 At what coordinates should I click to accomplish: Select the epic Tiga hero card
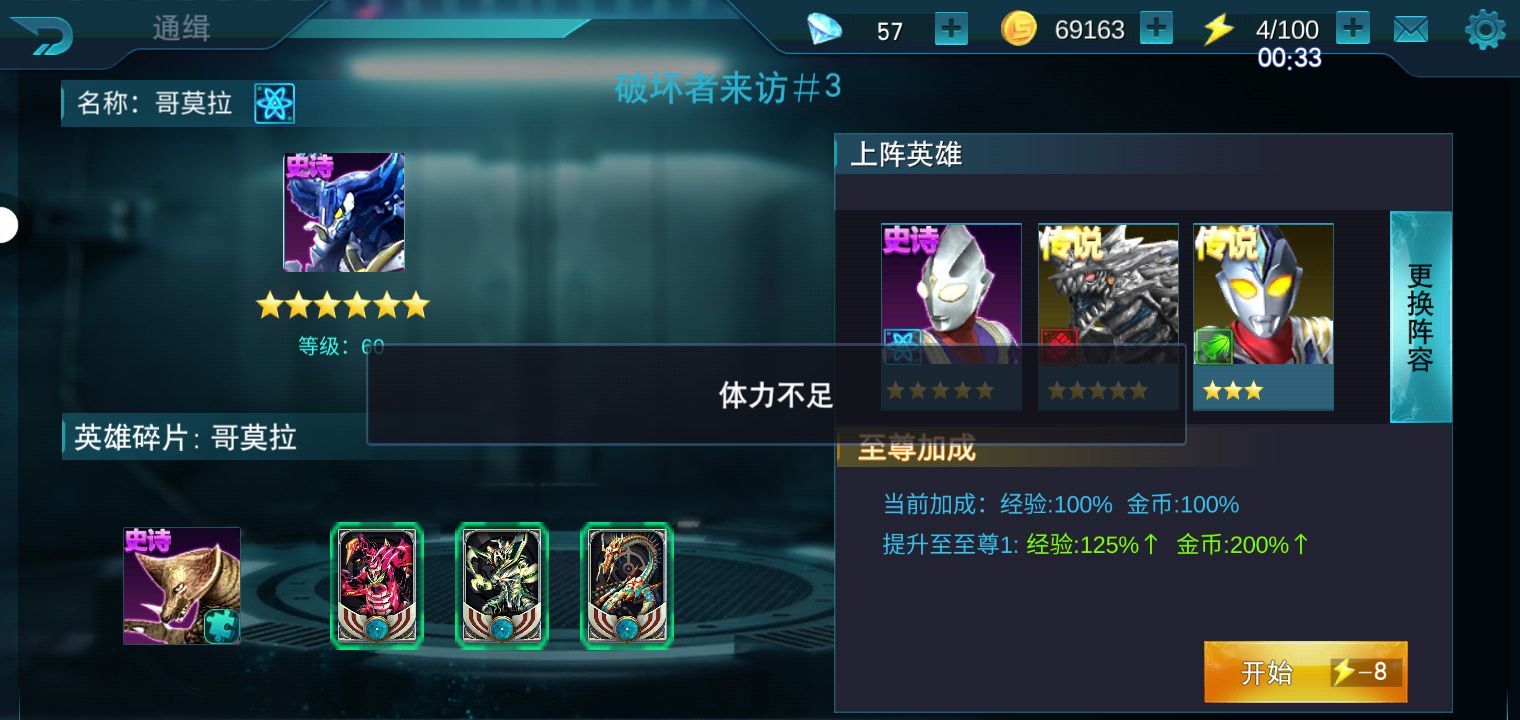[x=951, y=316]
